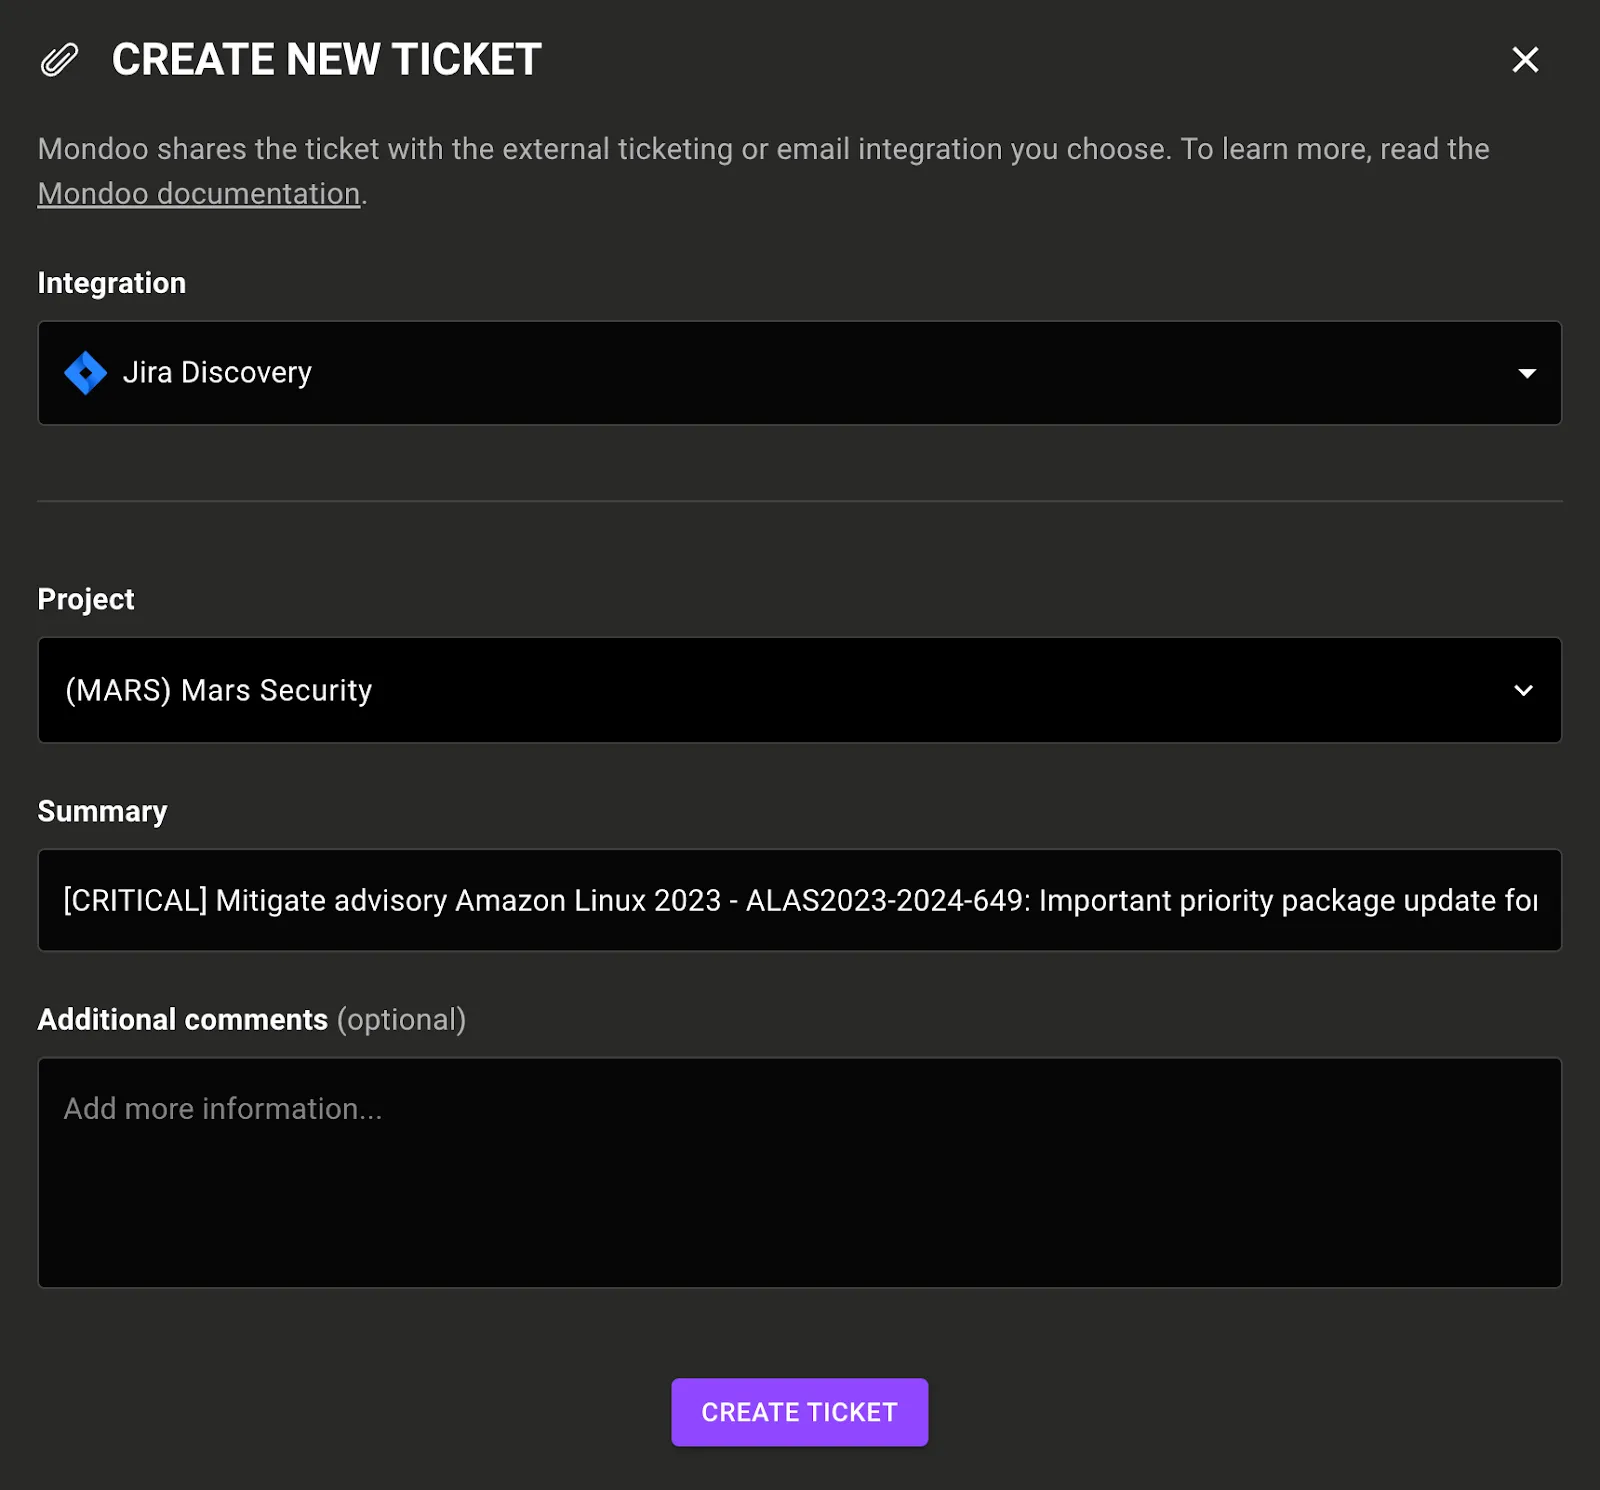Click the Summary label
This screenshot has height=1490, width=1600.
point(102,811)
